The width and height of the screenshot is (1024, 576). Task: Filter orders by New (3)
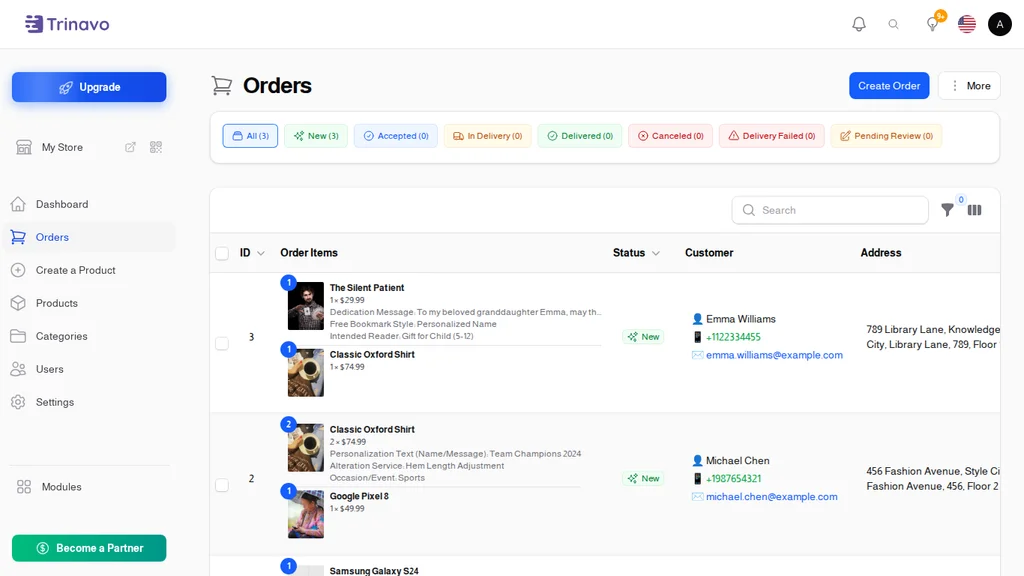[x=316, y=136]
